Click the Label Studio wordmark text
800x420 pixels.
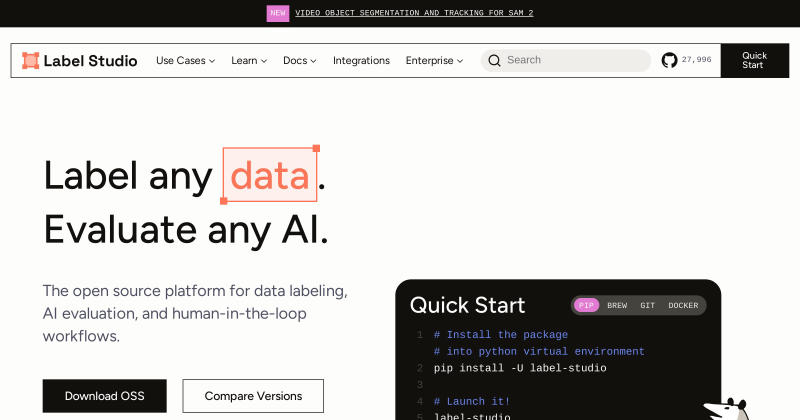tap(90, 61)
